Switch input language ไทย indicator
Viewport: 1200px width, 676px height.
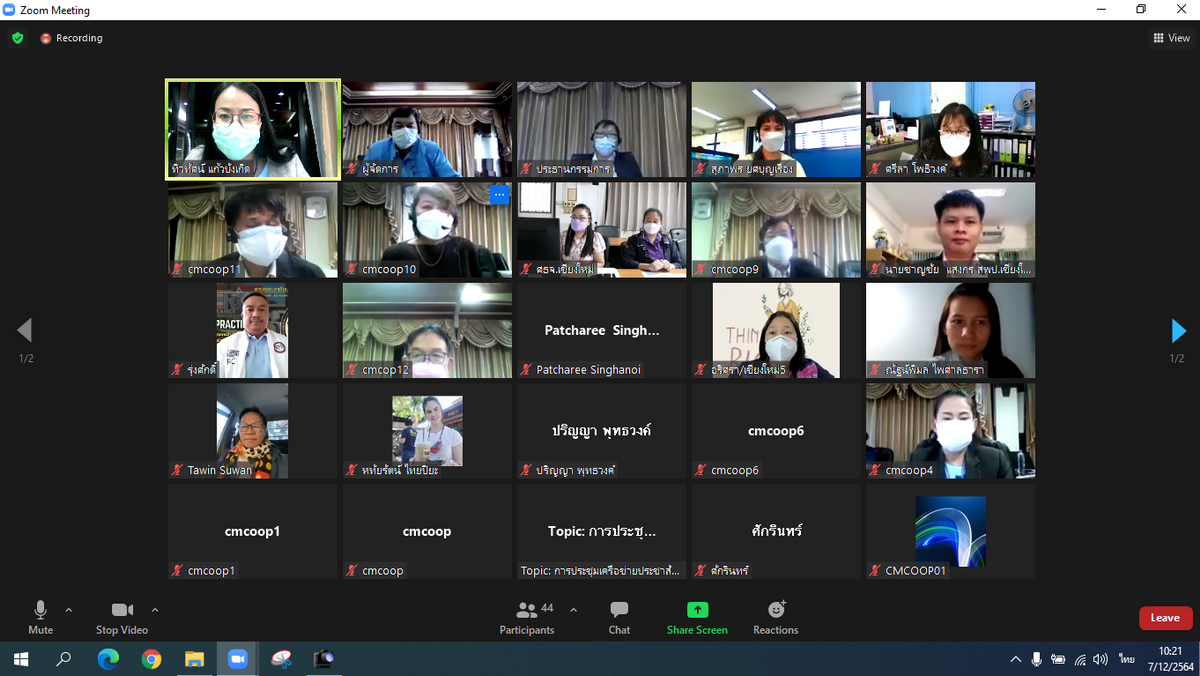click(1127, 659)
